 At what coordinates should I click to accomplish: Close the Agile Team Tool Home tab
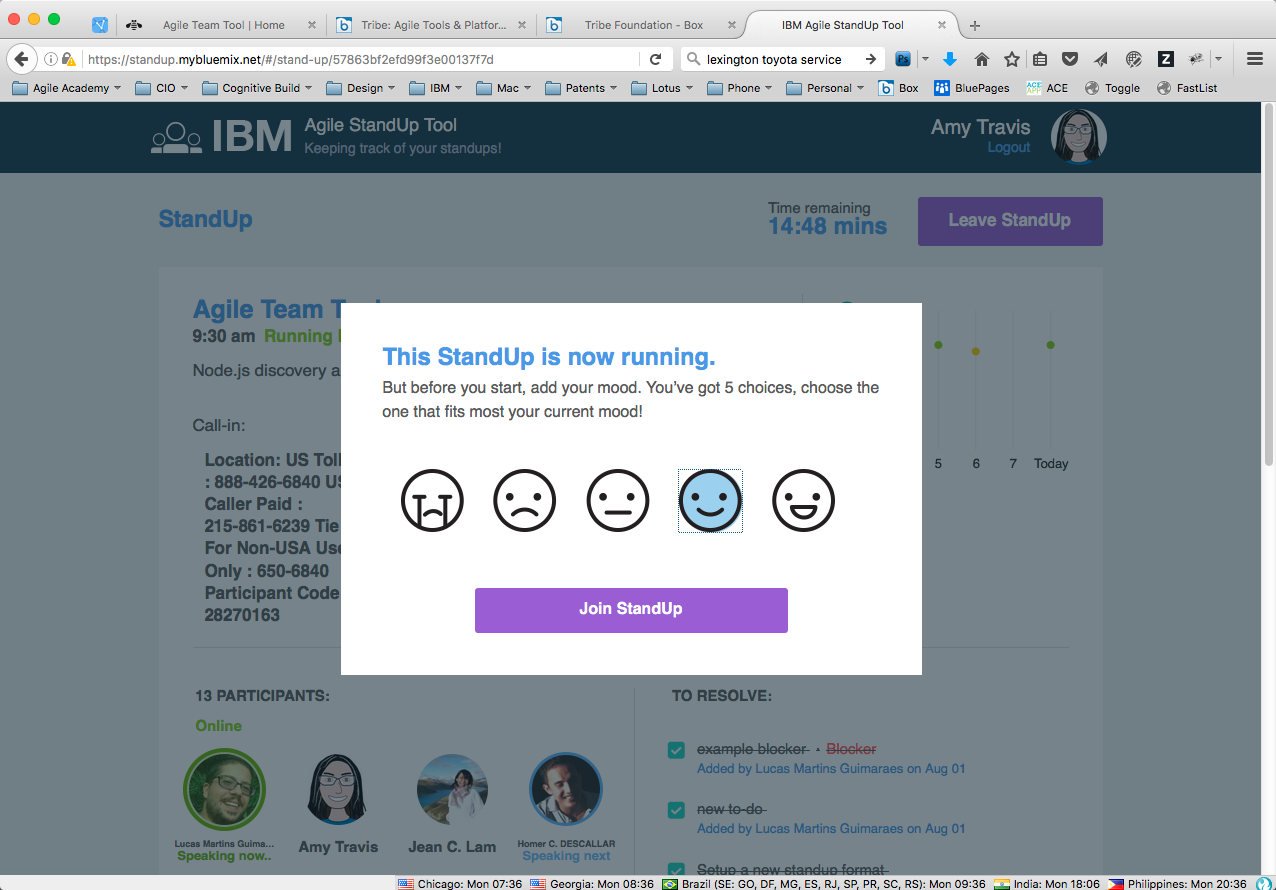tap(312, 25)
